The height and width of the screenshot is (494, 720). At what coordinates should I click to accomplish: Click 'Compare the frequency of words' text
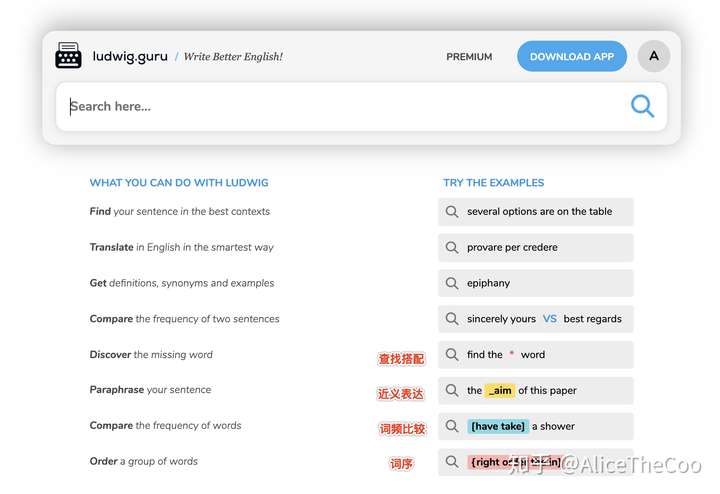pos(165,426)
